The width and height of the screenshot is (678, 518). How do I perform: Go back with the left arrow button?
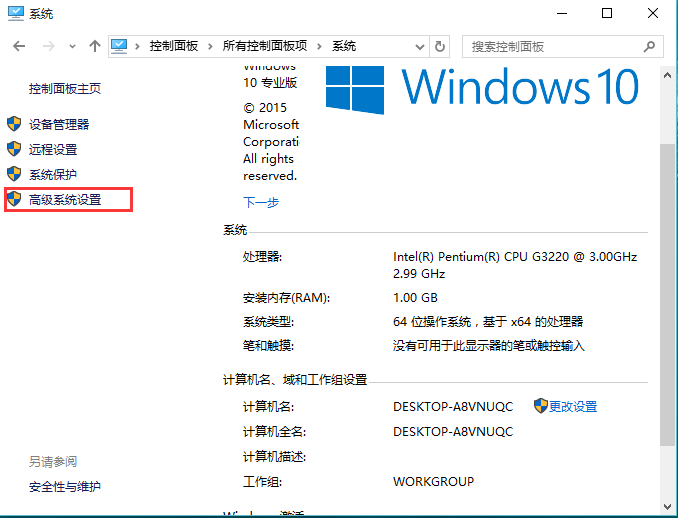click(19, 46)
